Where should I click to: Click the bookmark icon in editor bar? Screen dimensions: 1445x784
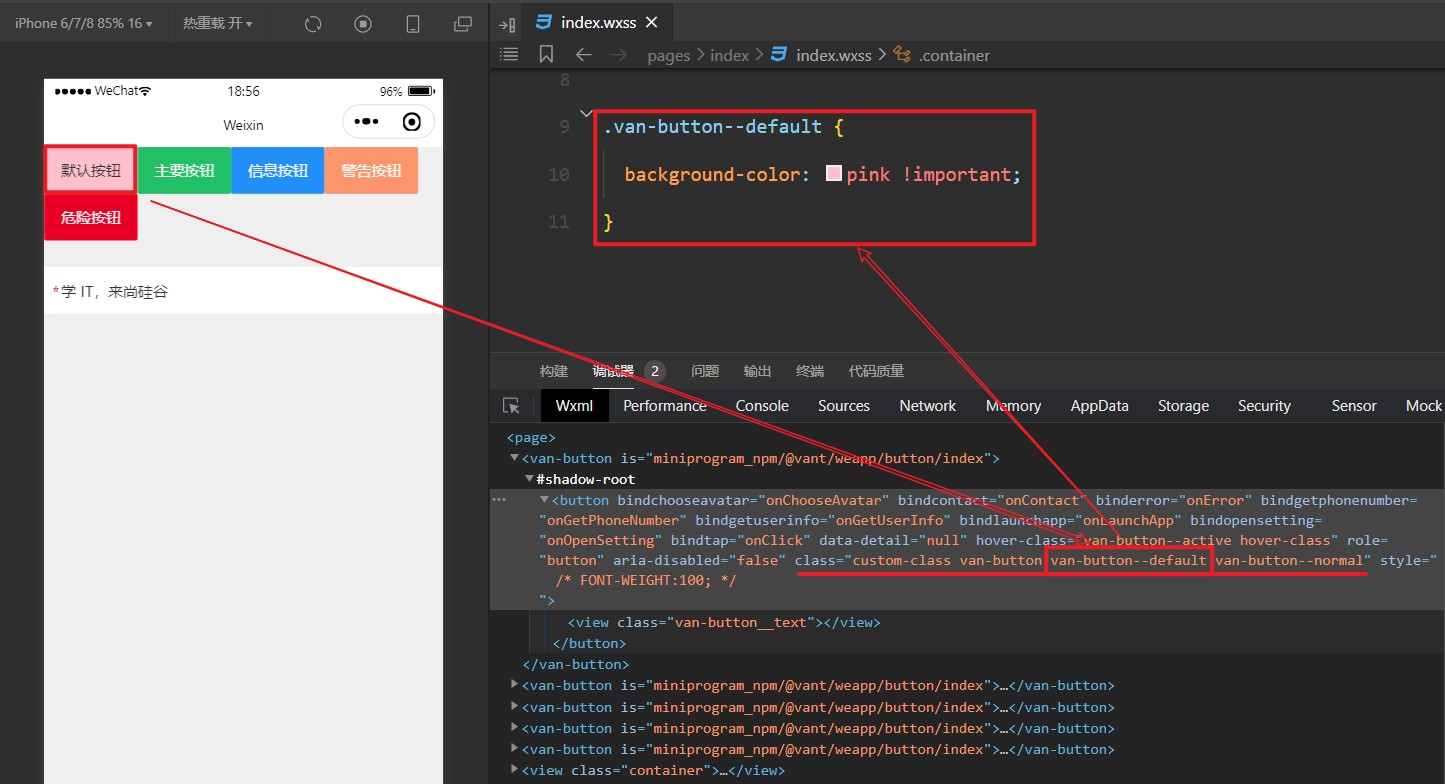click(546, 54)
